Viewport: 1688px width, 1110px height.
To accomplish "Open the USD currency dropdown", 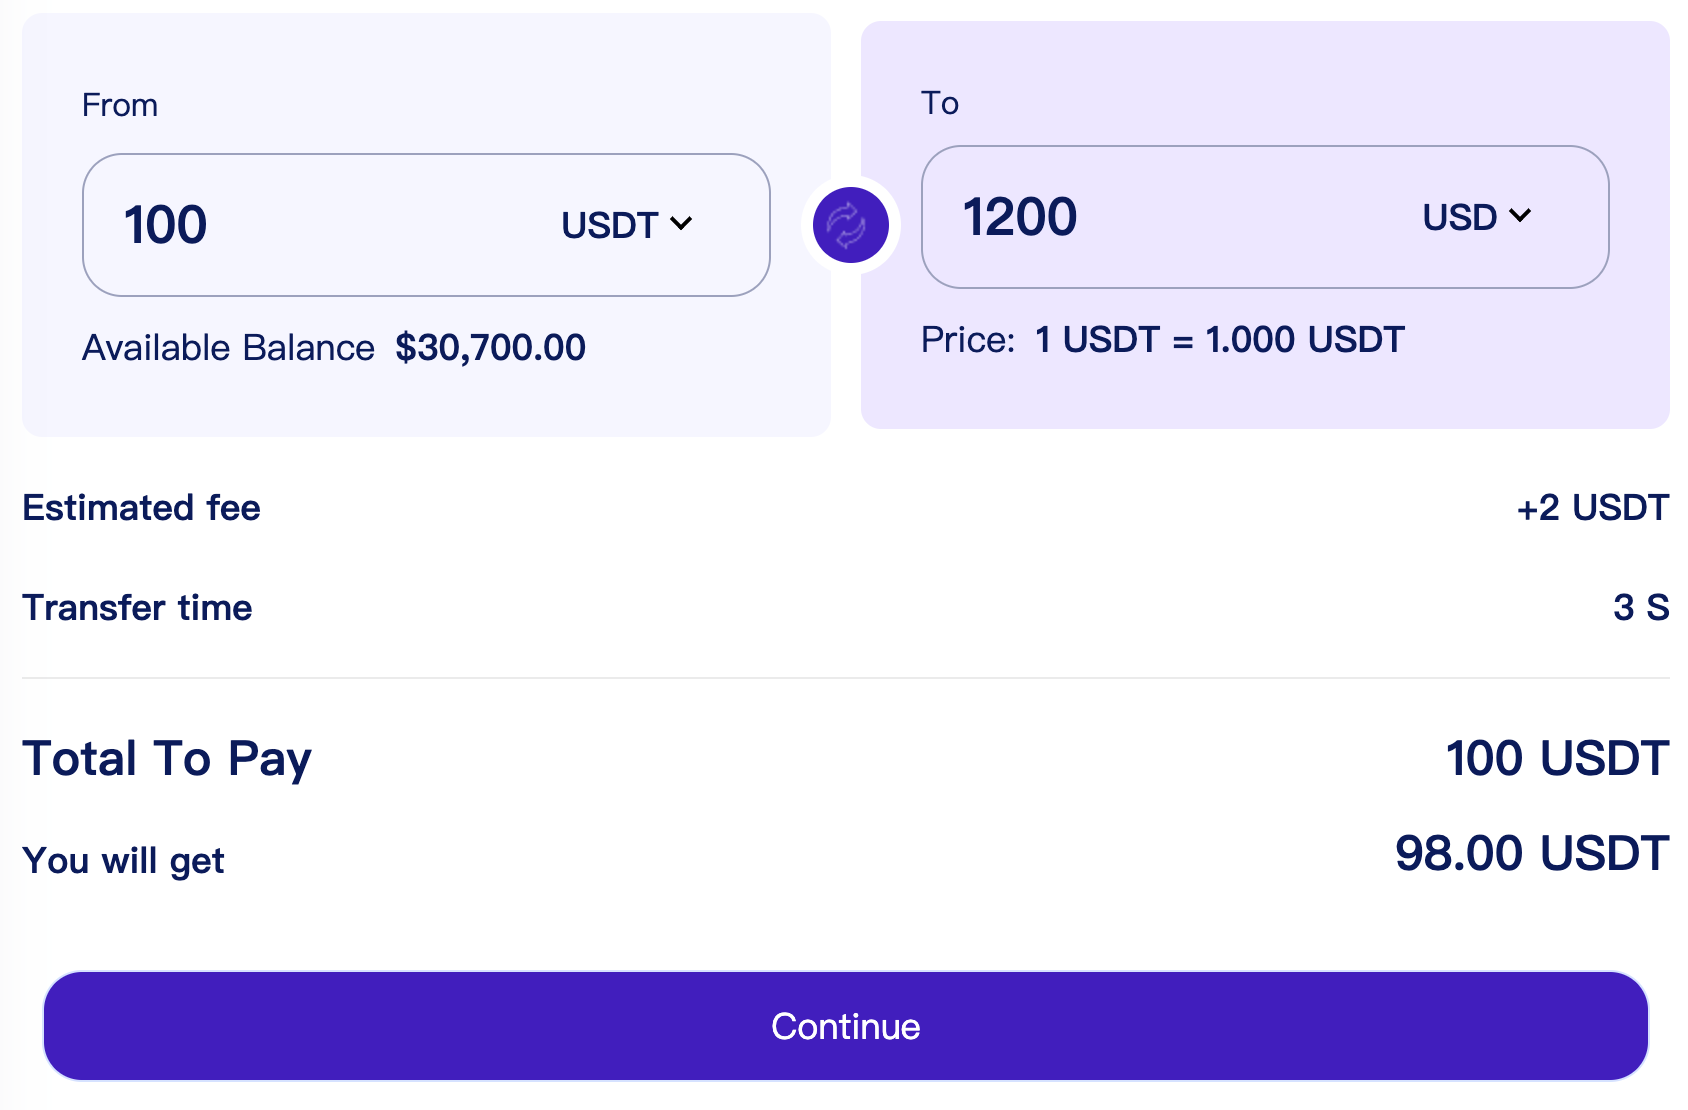I will pyautogui.click(x=1476, y=217).
